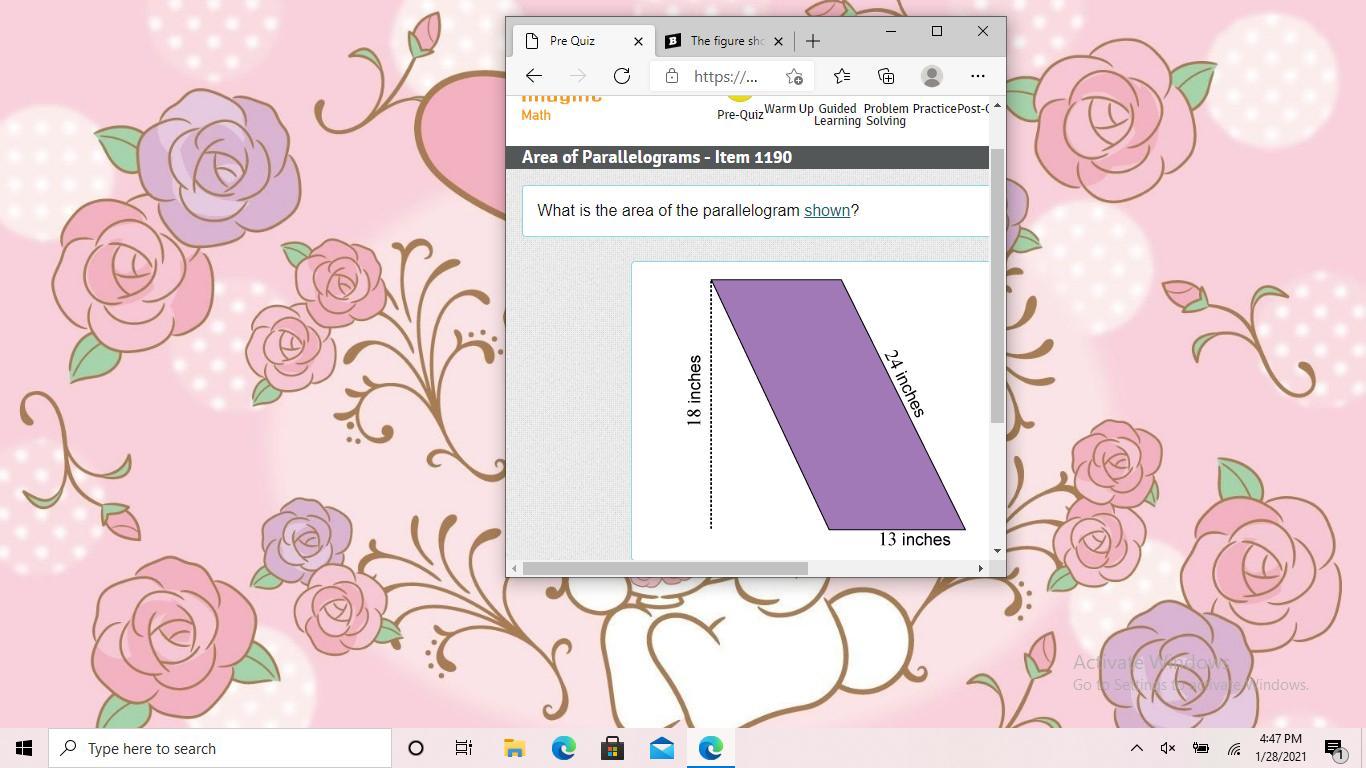Close the Pre Quiz tab

(638, 41)
